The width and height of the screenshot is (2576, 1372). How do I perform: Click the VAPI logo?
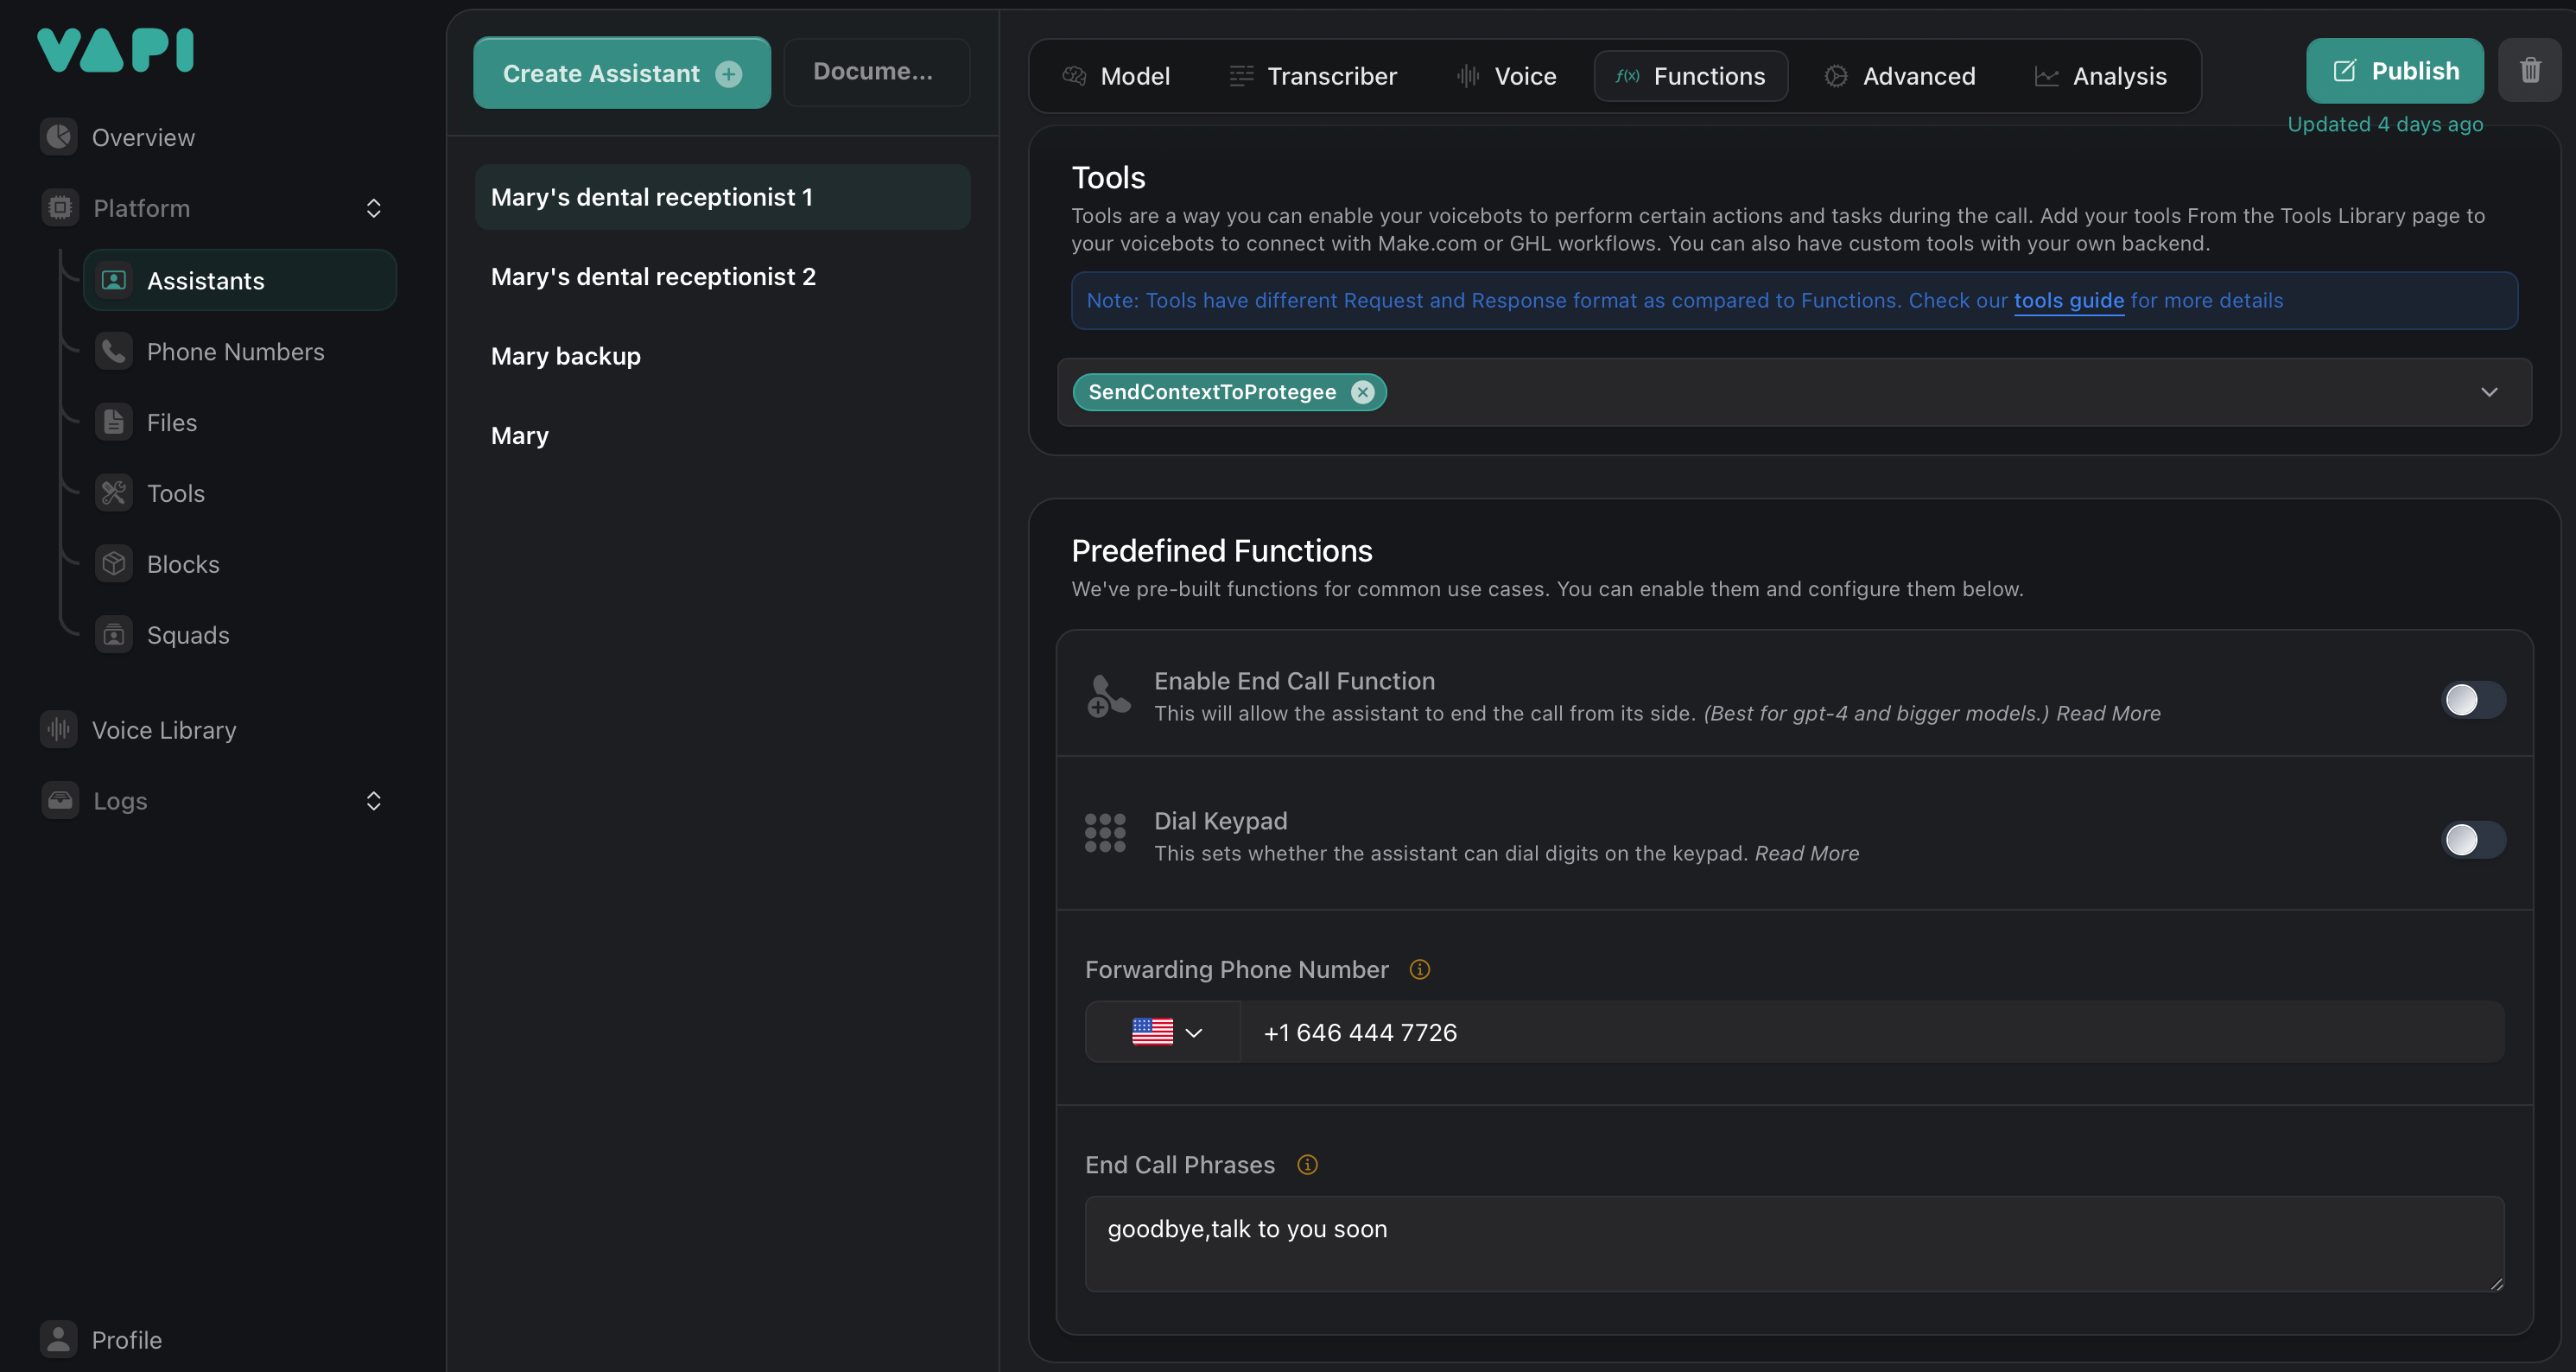coord(115,50)
